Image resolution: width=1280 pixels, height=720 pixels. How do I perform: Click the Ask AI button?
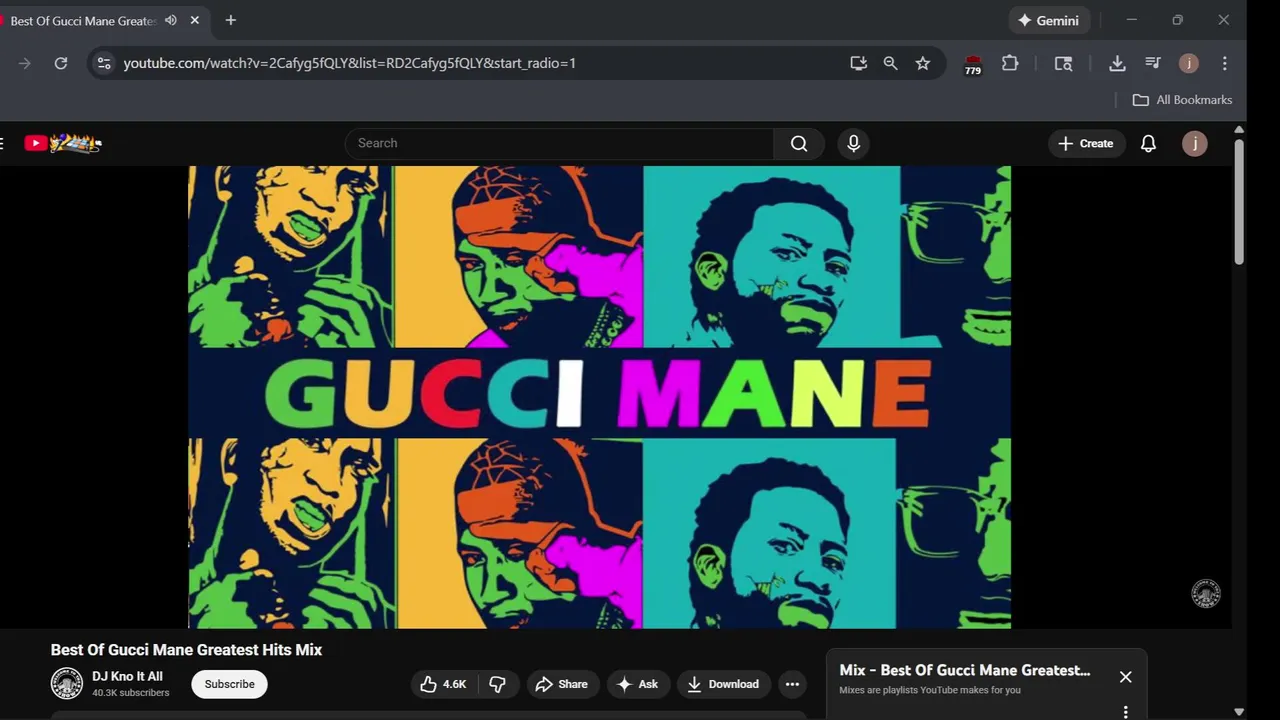coord(638,684)
